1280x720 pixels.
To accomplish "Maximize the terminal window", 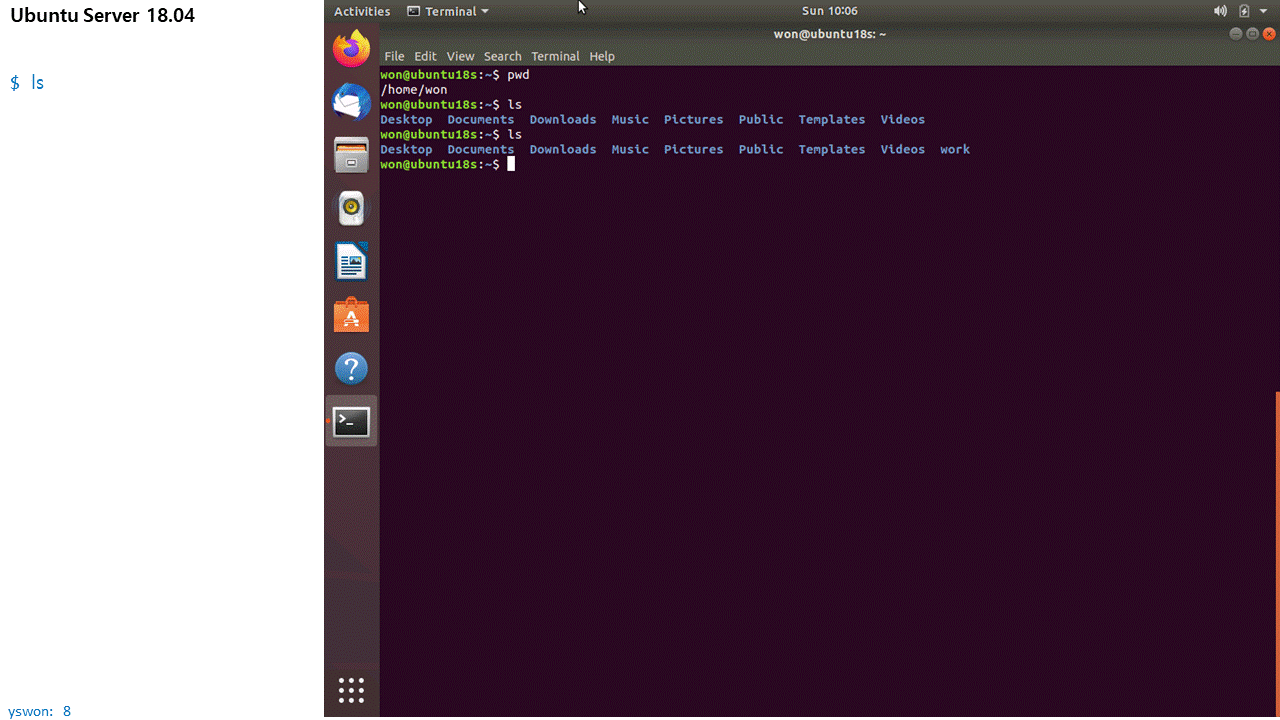I will (1252, 34).
